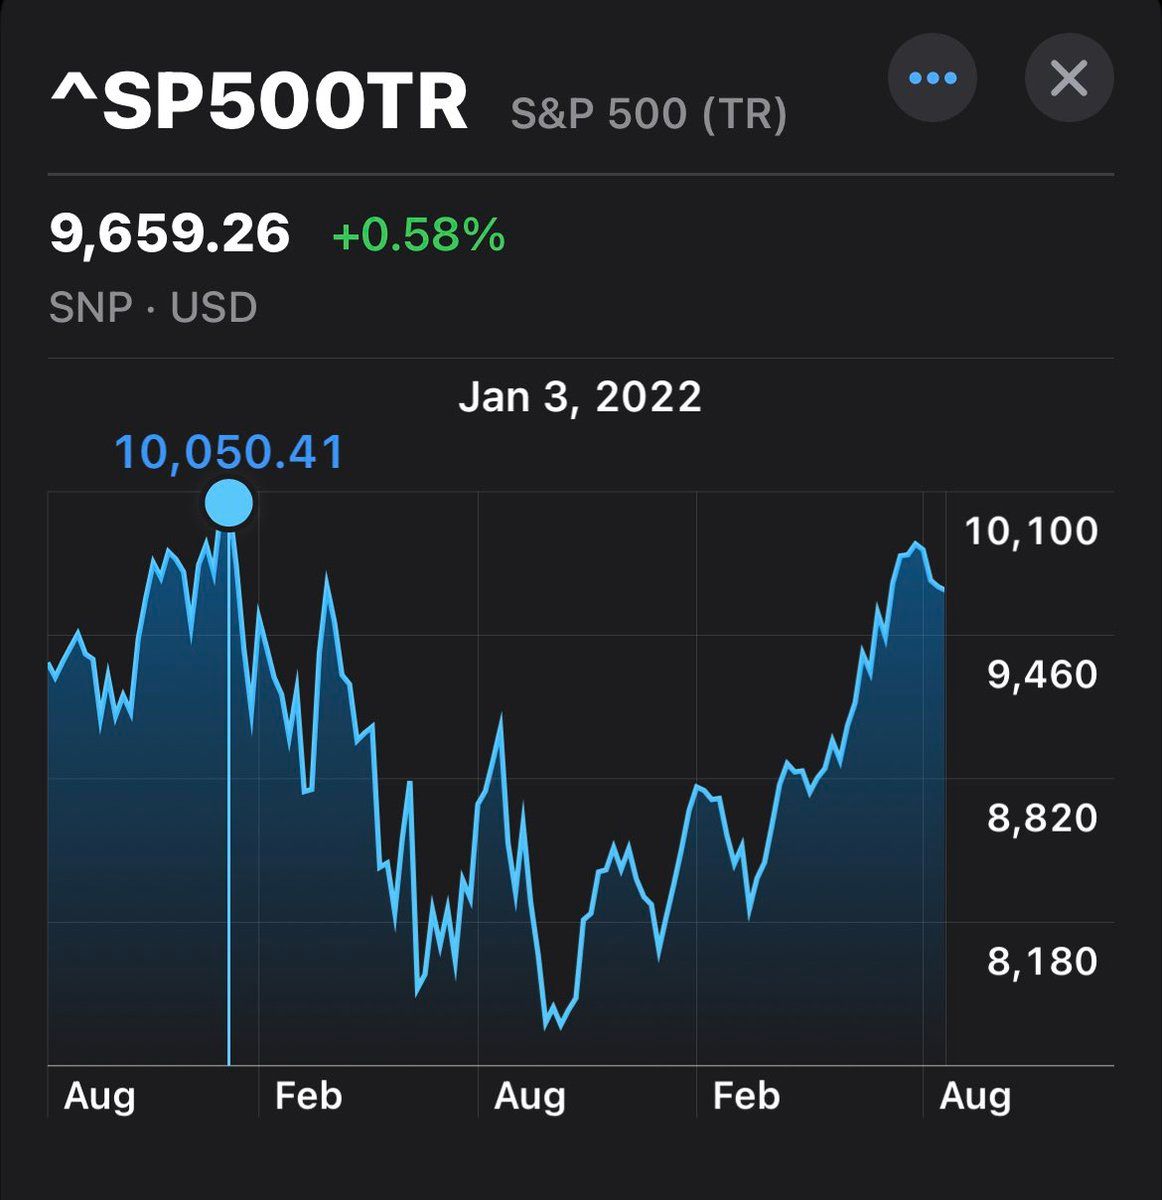Click the 8,180 y-axis label
Viewport: 1162px width, 1200px height.
tap(1042, 961)
